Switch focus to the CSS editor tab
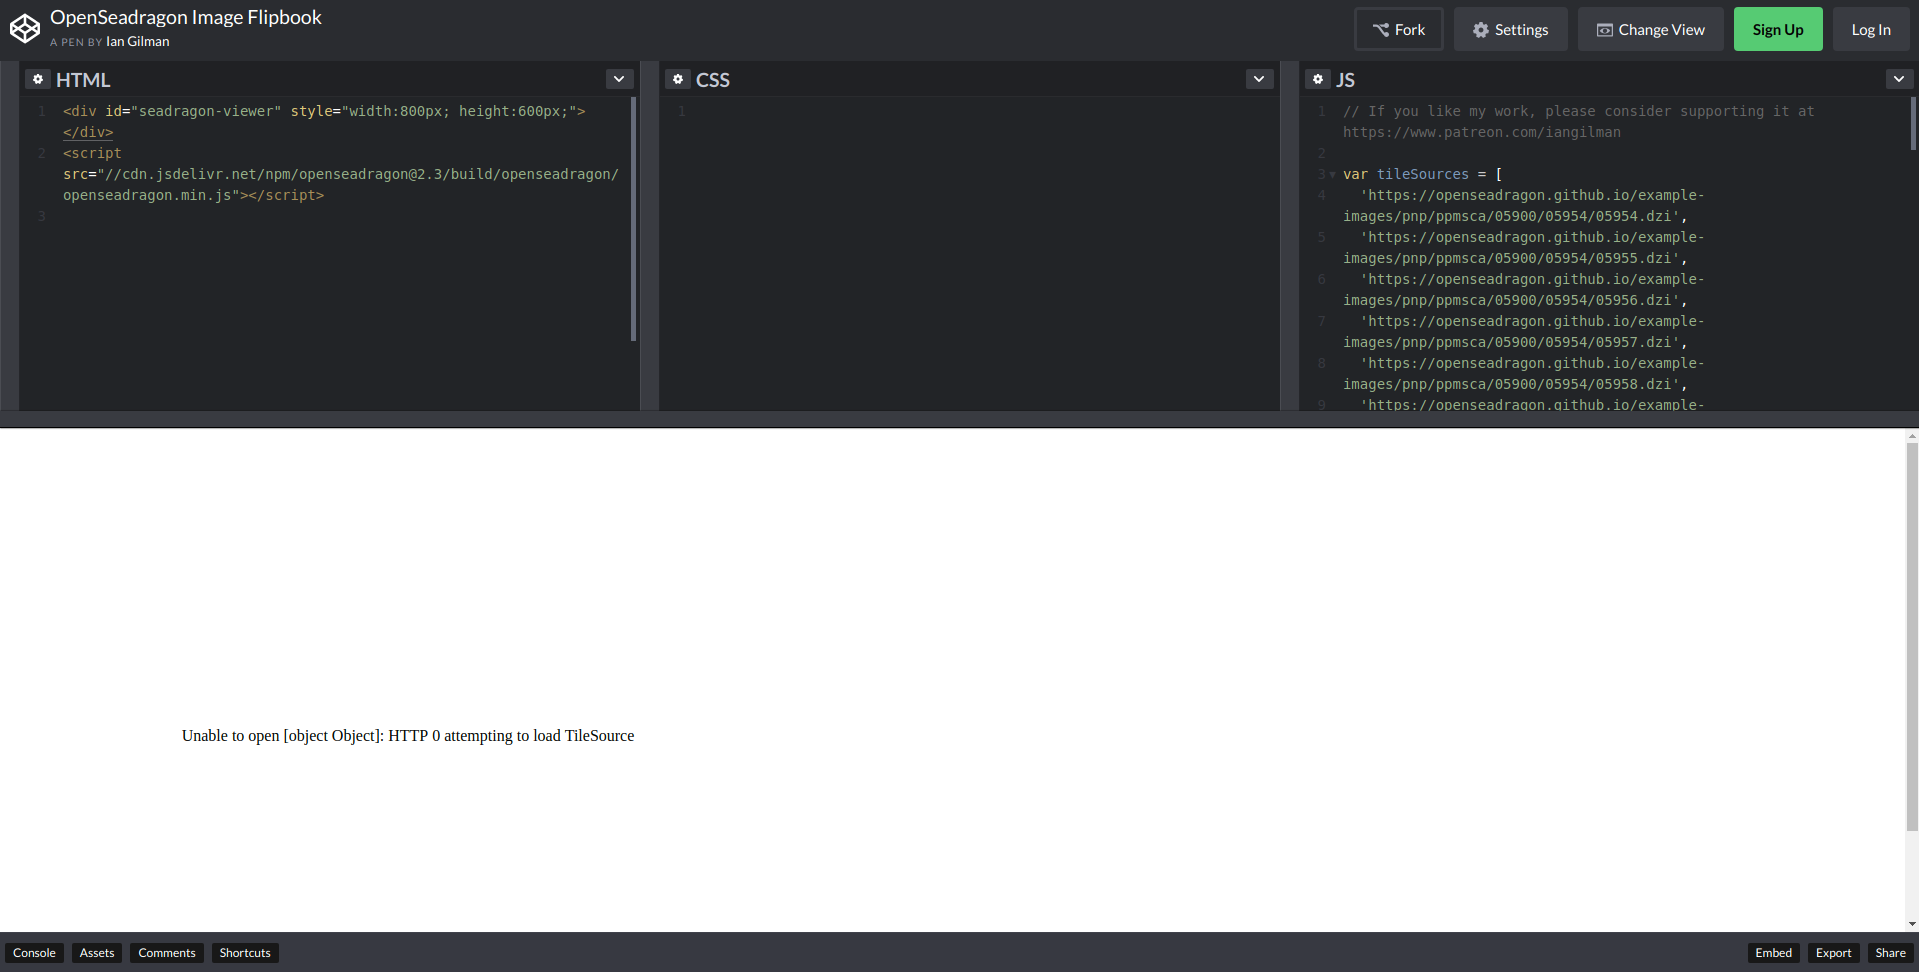The height and width of the screenshot is (972, 1919). click(712, 79)
